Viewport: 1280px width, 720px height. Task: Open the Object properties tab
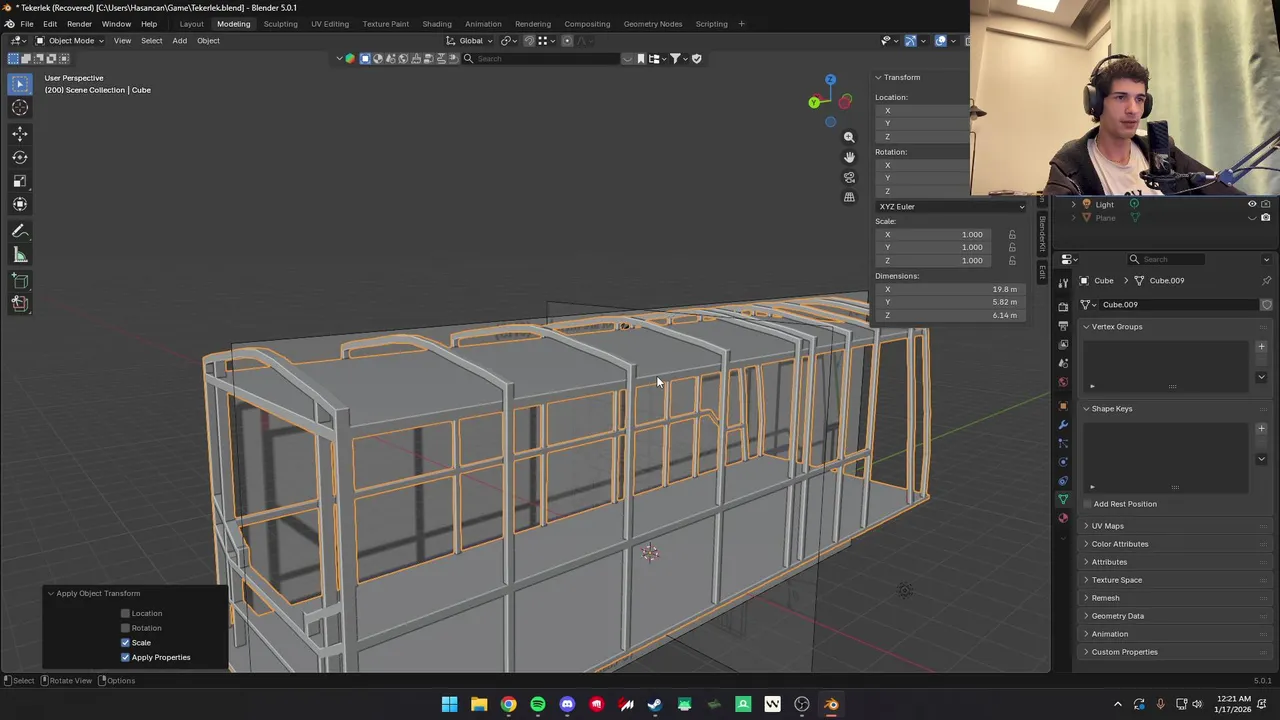1063,406
